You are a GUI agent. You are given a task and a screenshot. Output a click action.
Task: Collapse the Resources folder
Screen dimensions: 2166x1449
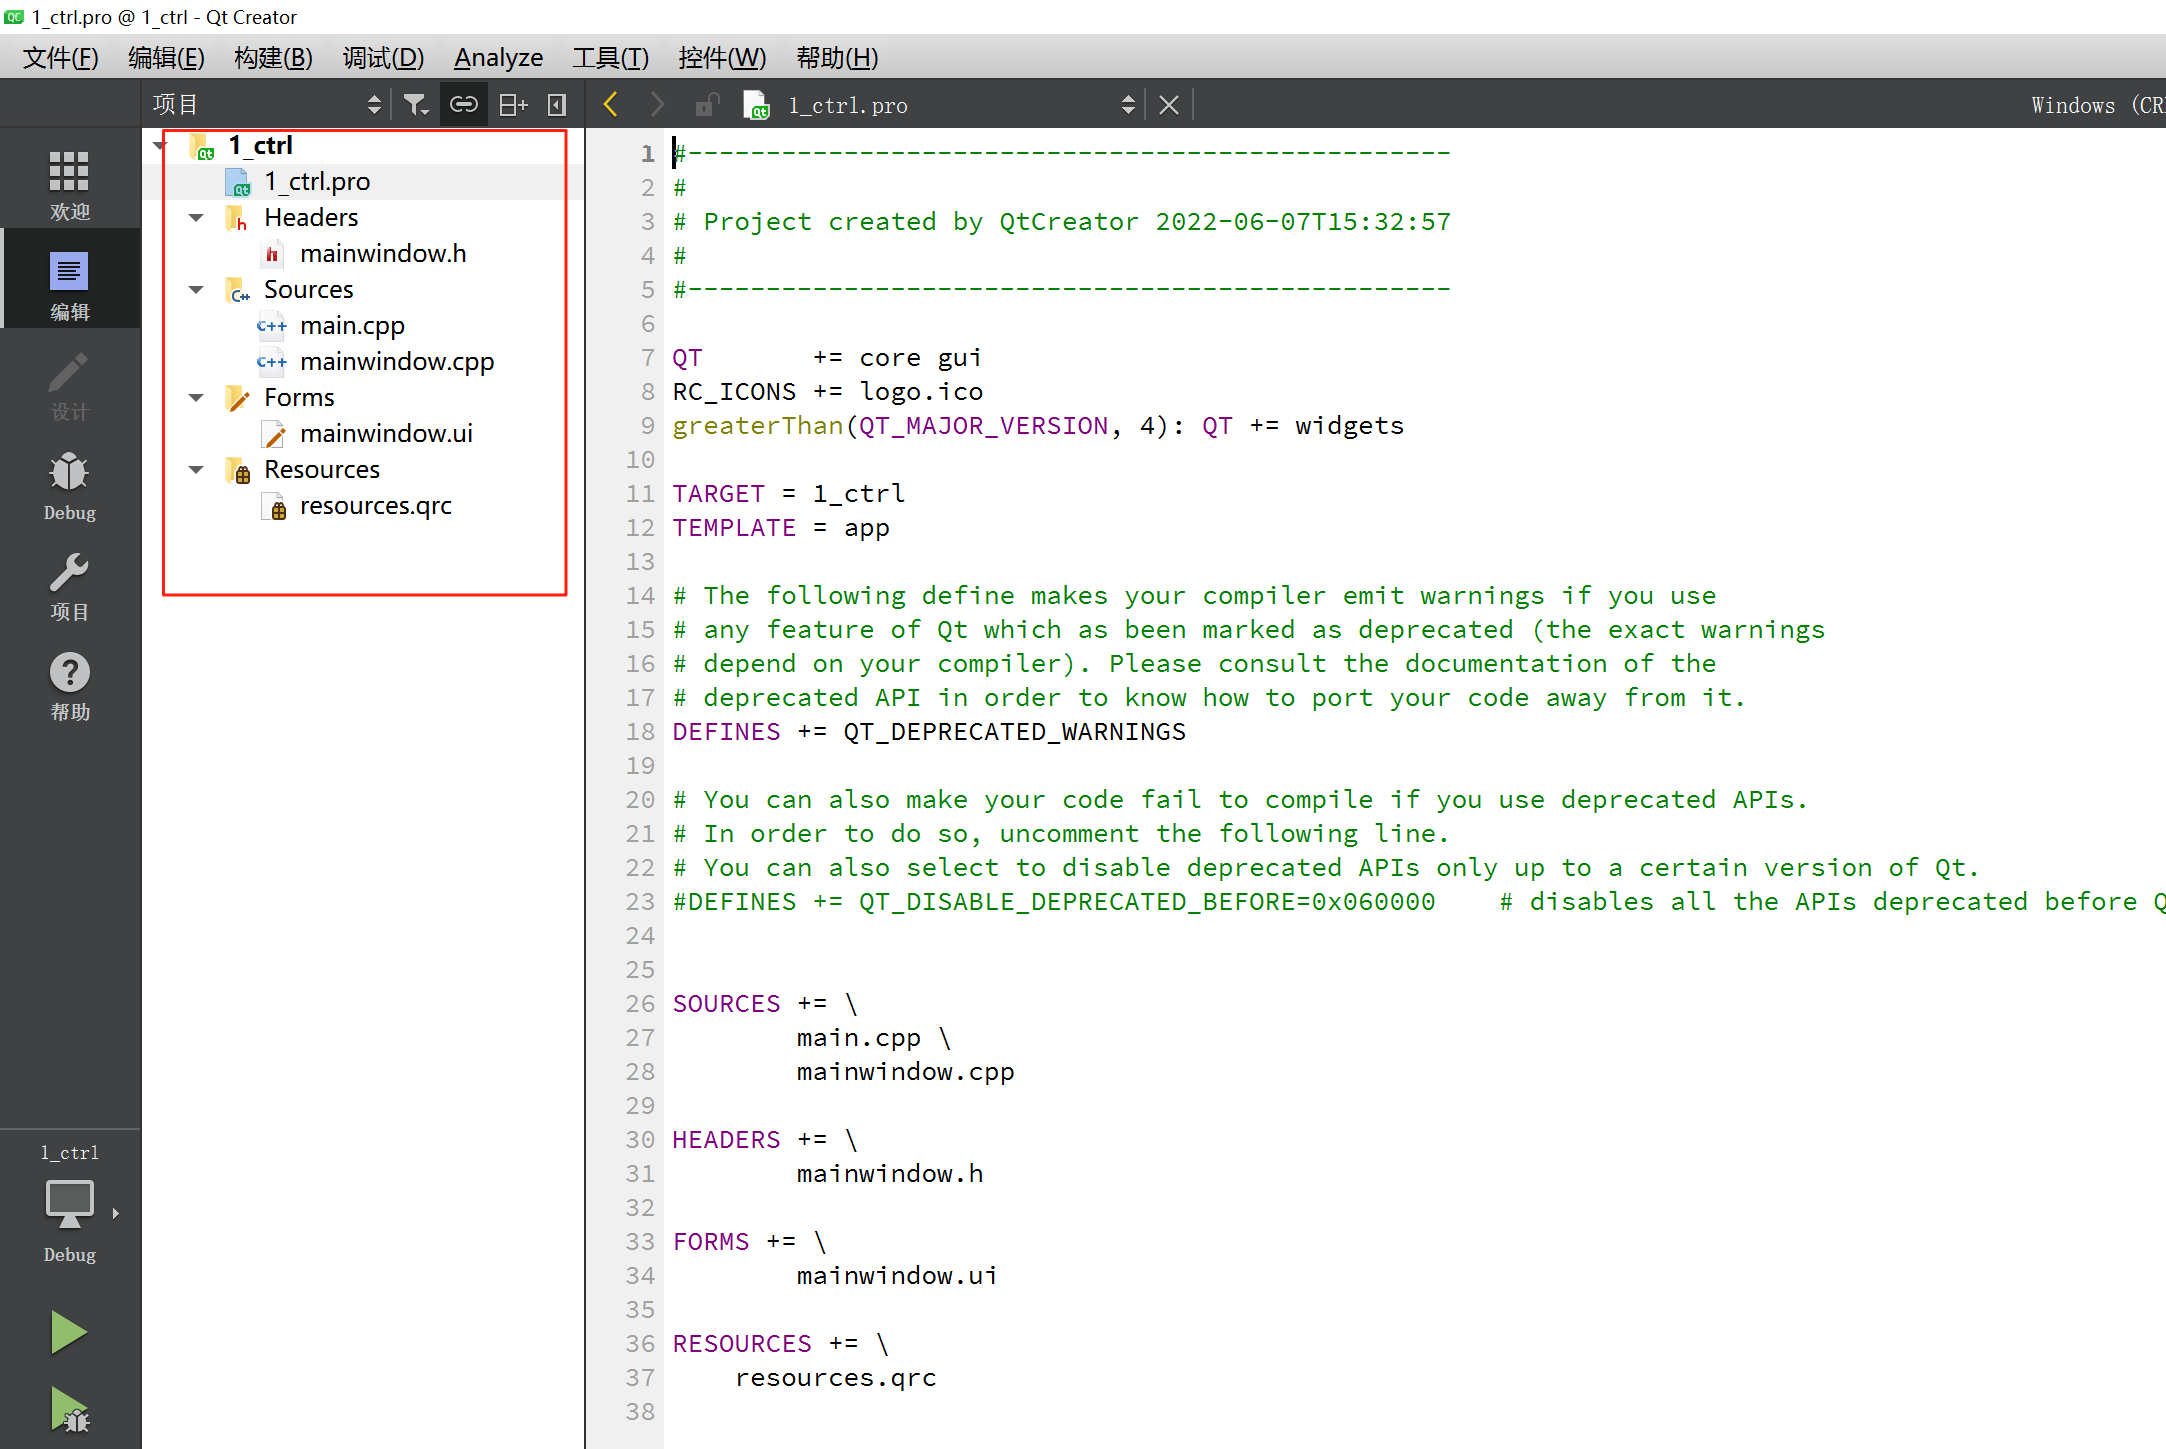196,470
